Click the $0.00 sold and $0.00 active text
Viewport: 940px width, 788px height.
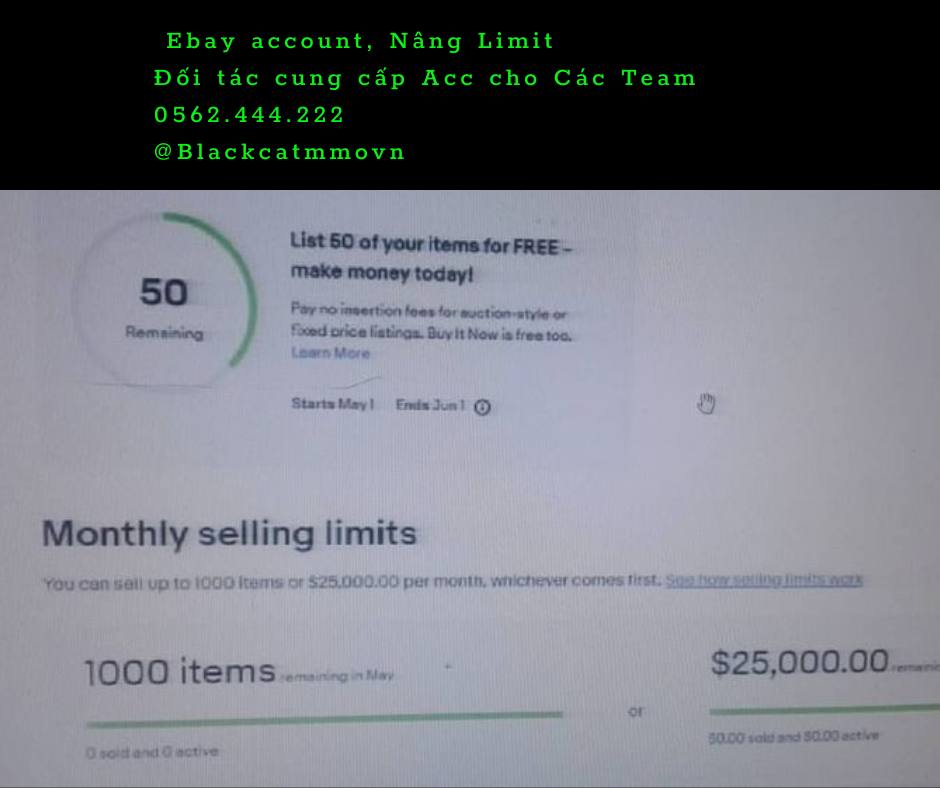pos(793,736)
